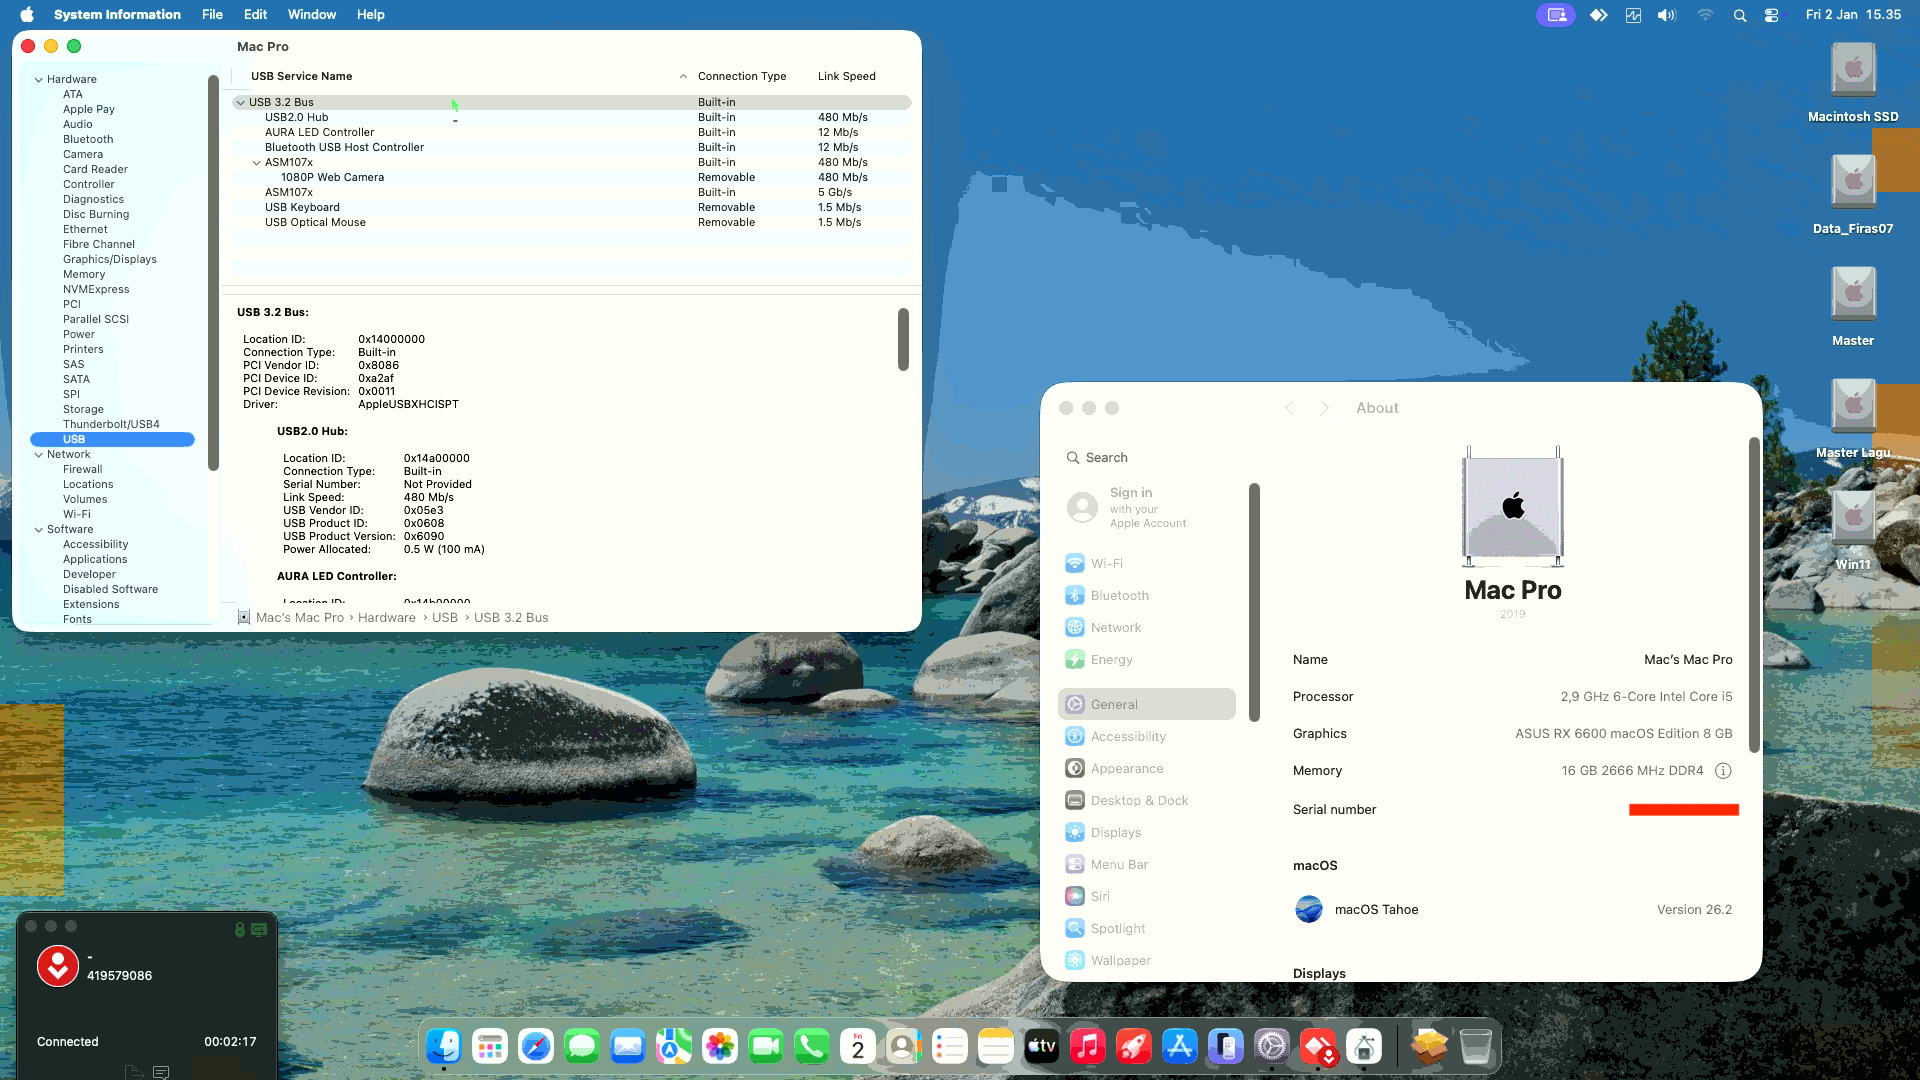The image size is (1920, 1080).
Task: Collapse the Hardware section in the sidebar
Action: click(x=39, y=80)
